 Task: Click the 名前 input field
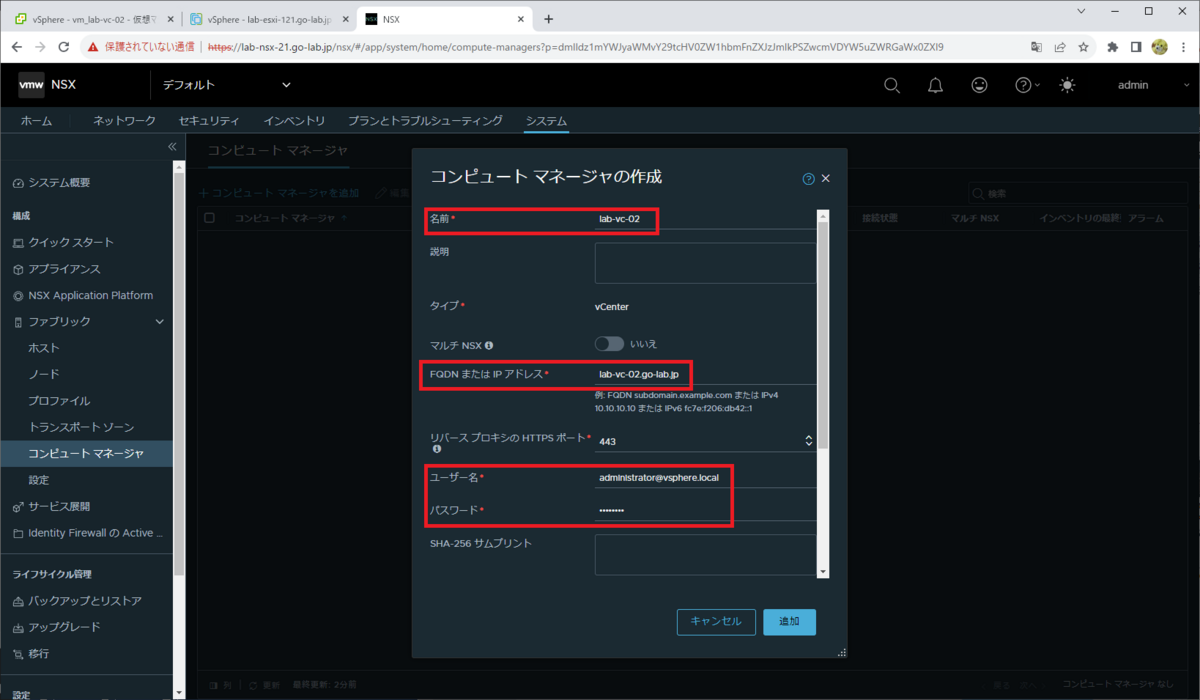[705, 218]
